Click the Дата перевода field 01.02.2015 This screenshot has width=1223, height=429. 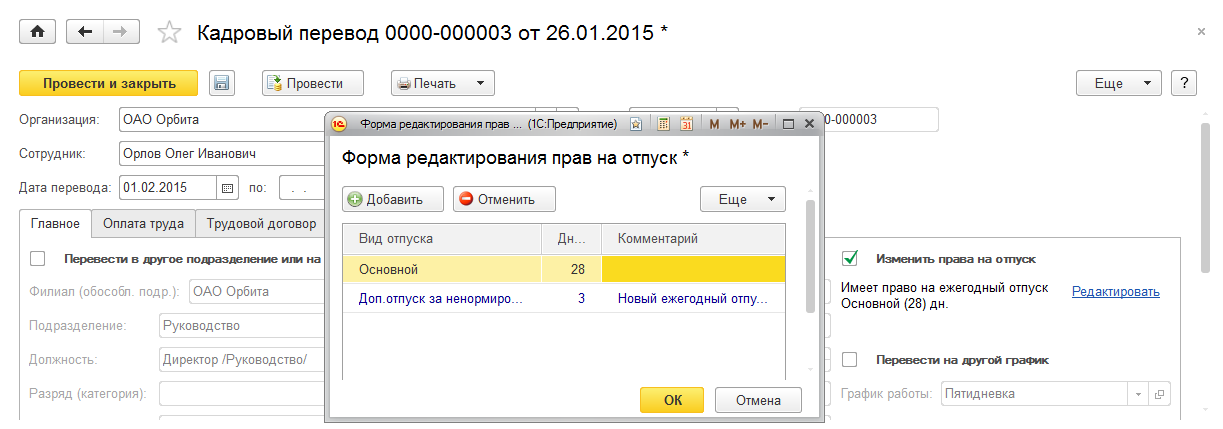pyautogui.click(x=168, y=187)
